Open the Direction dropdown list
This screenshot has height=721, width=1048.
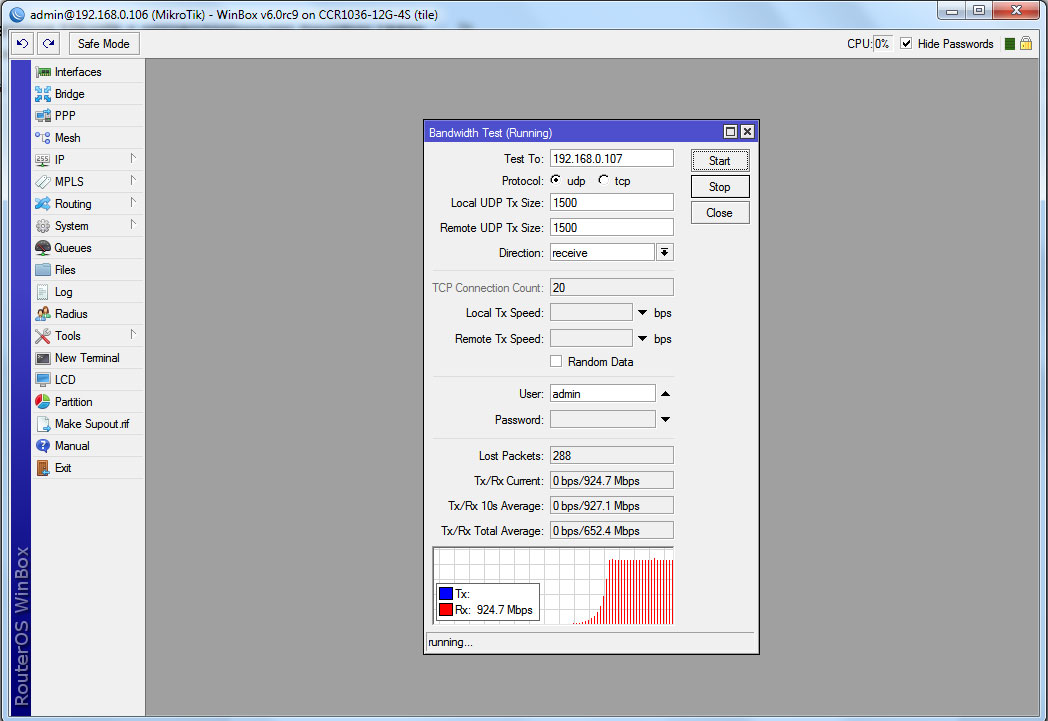pos(664,253)
